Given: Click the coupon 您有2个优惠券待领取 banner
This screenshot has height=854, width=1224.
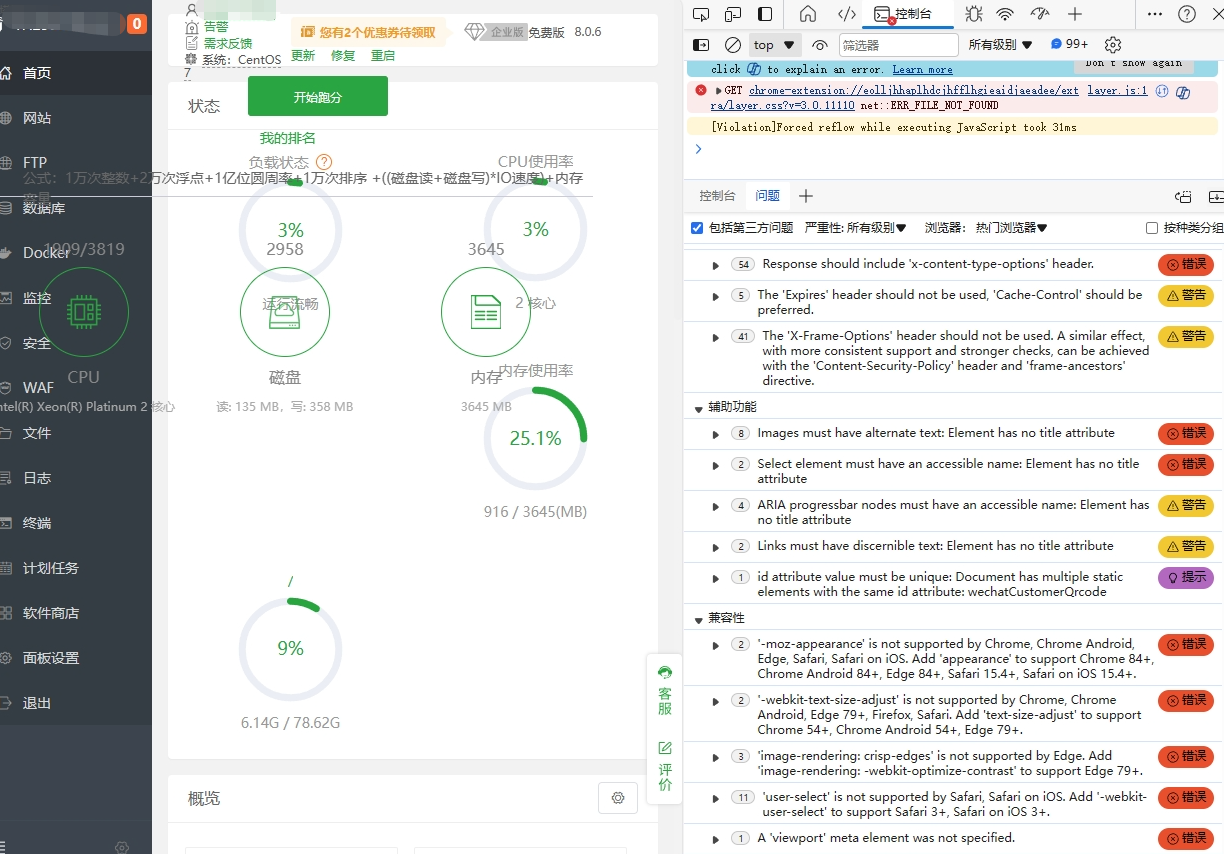Looking at the screenshot, I should [x=369, y=32].
